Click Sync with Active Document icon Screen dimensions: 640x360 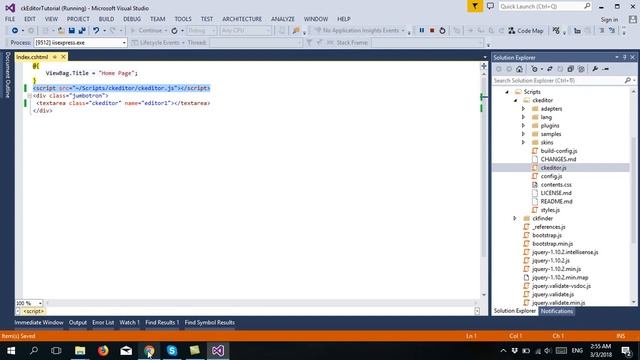[550, 69]
